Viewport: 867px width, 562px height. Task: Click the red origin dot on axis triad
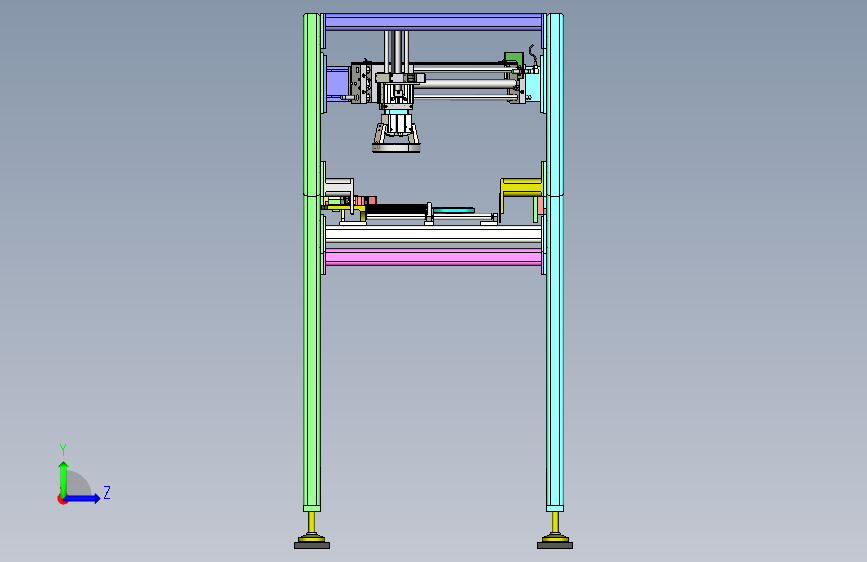62,500
